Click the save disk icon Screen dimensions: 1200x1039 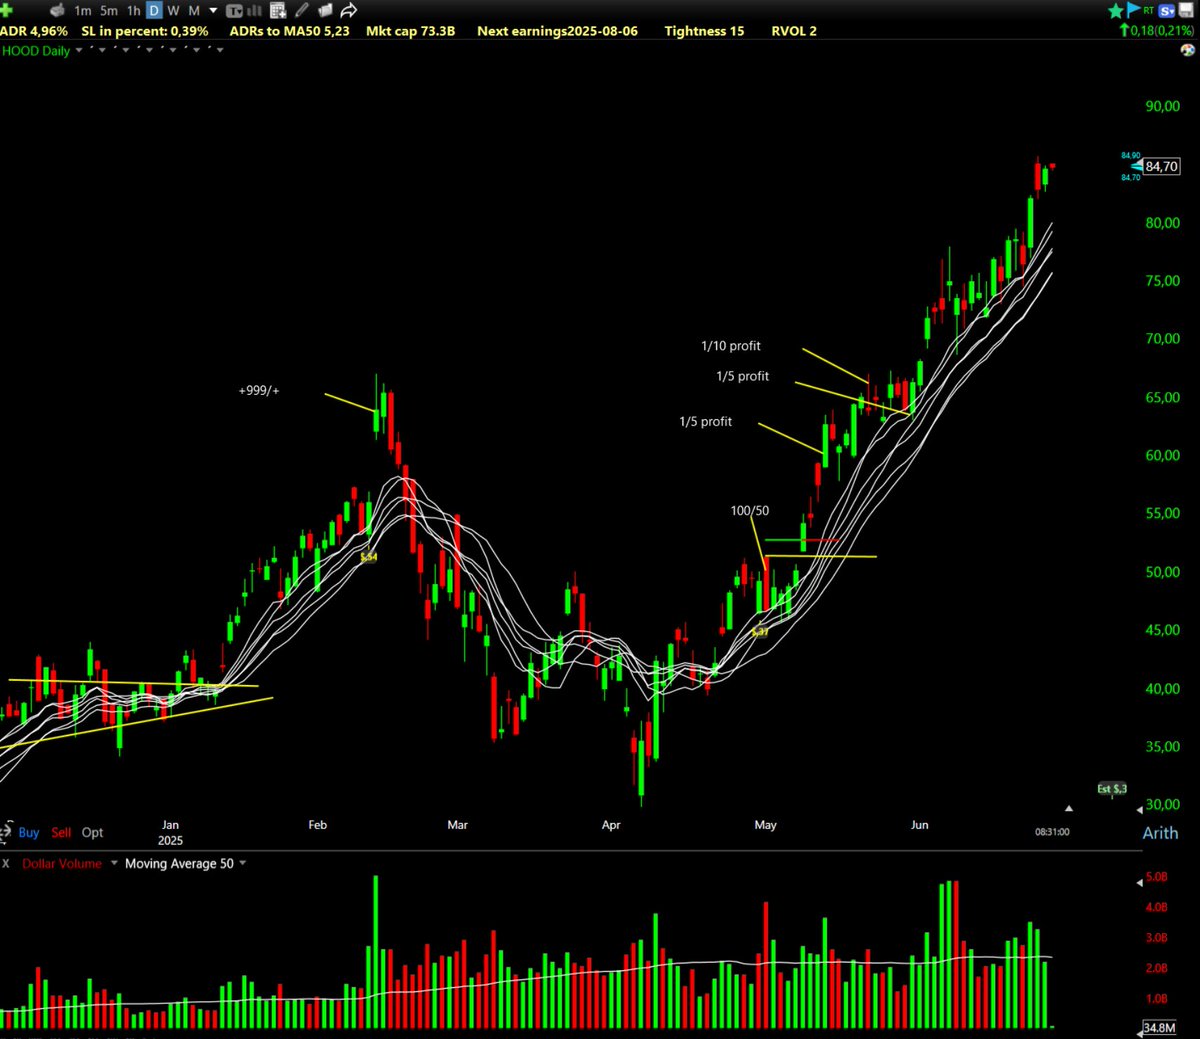[1186, 10]
